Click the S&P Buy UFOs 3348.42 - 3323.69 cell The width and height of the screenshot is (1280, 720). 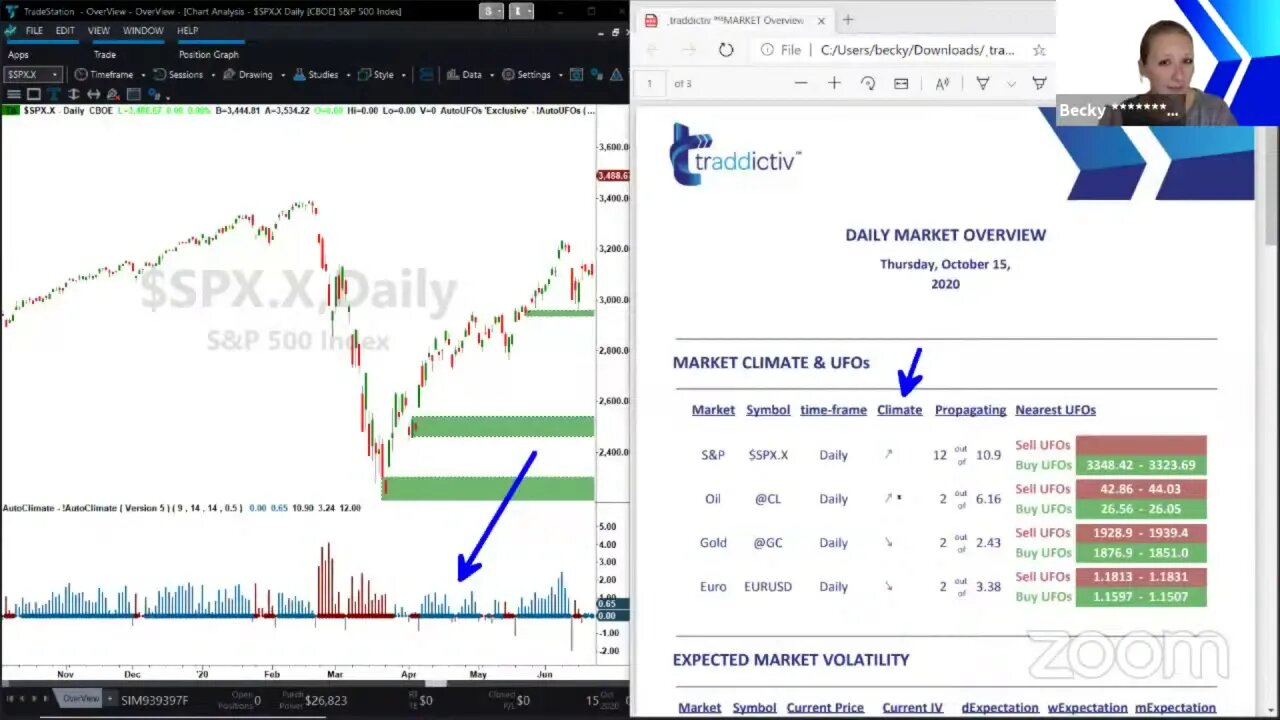pos(1141,465)
